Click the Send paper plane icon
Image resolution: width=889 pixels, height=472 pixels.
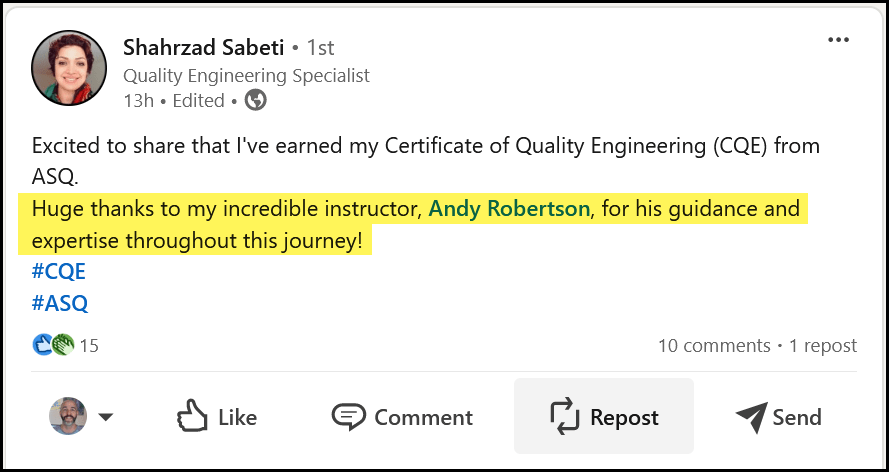coord(750,416)
